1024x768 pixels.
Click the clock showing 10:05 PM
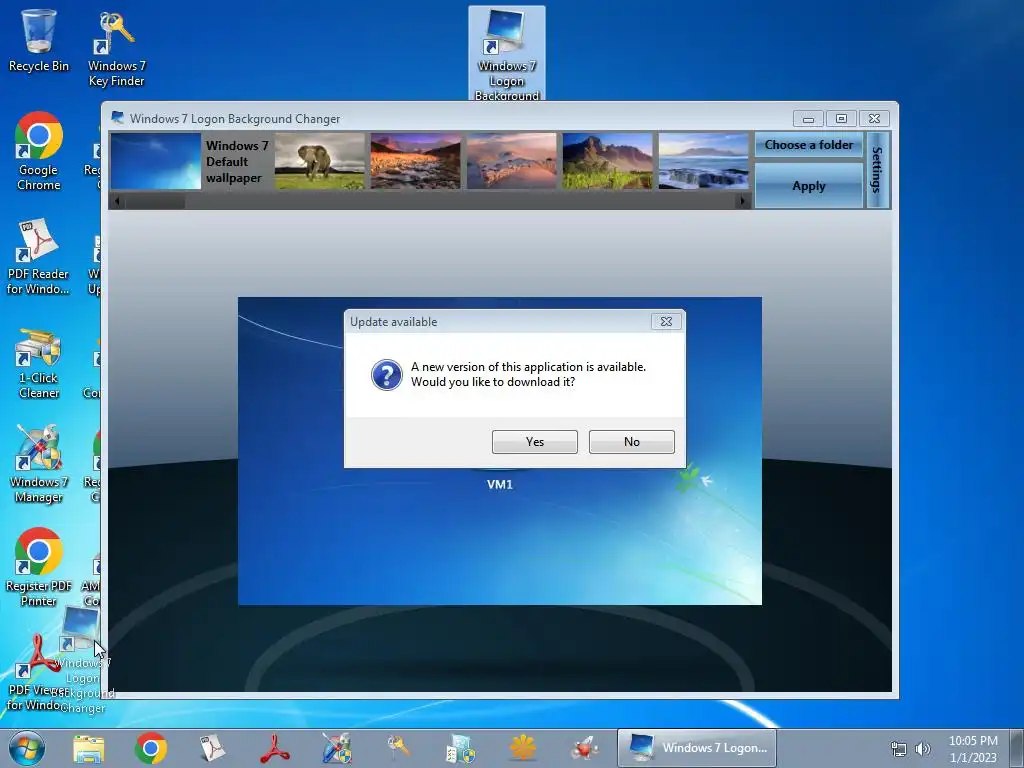point(973,749)
